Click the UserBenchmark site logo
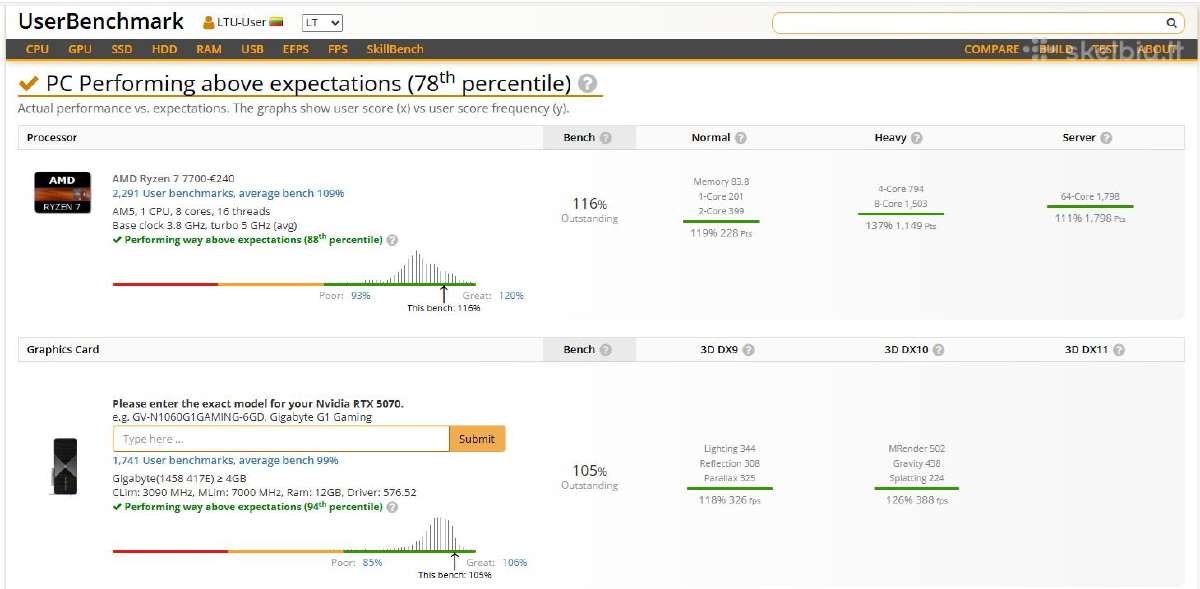Image resolution: width=1200 pixels, height=589 pixels. coord(101,21)
